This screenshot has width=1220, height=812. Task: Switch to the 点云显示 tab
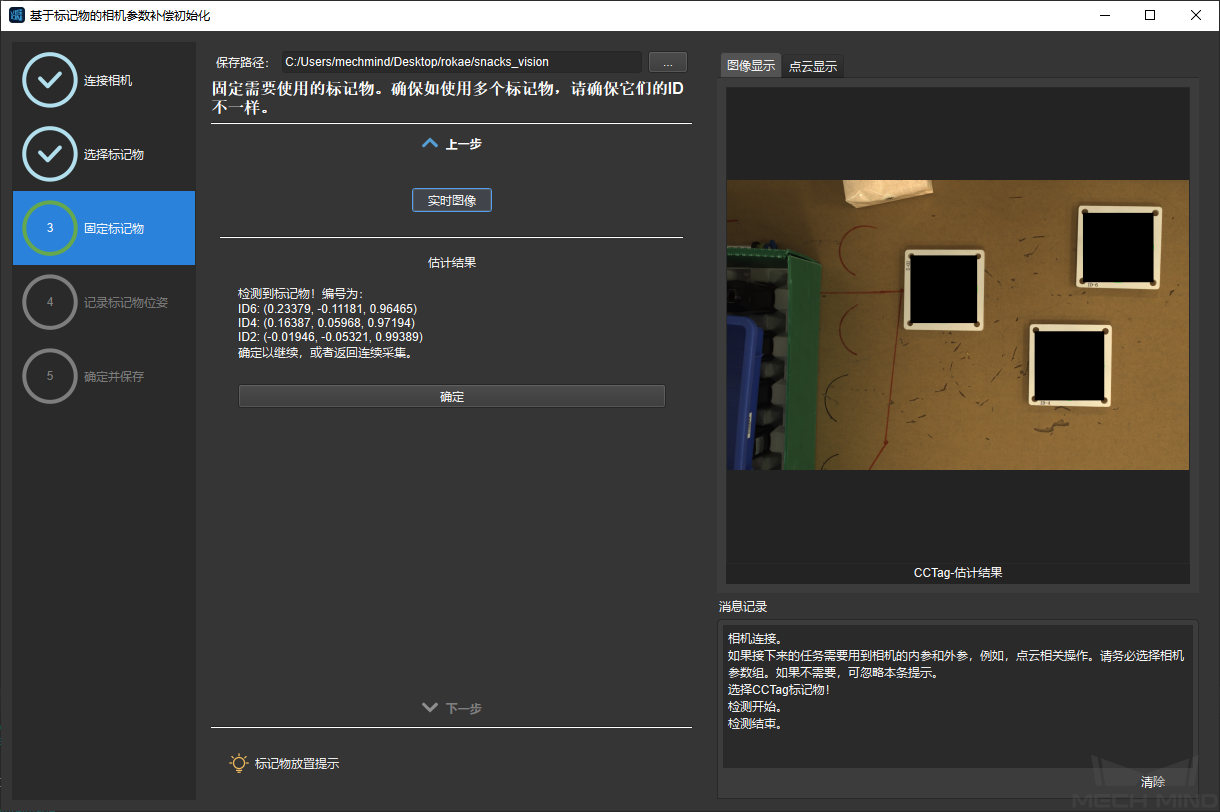[x=813, y=66]
